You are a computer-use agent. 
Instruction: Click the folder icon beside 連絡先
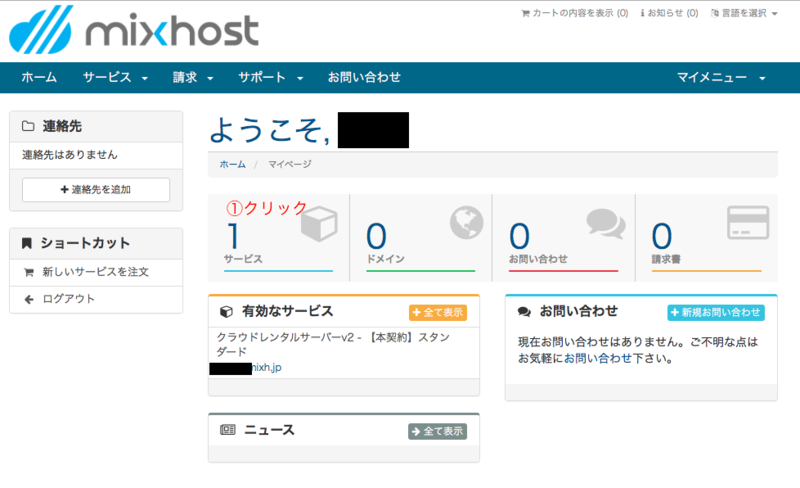(28, 126)
